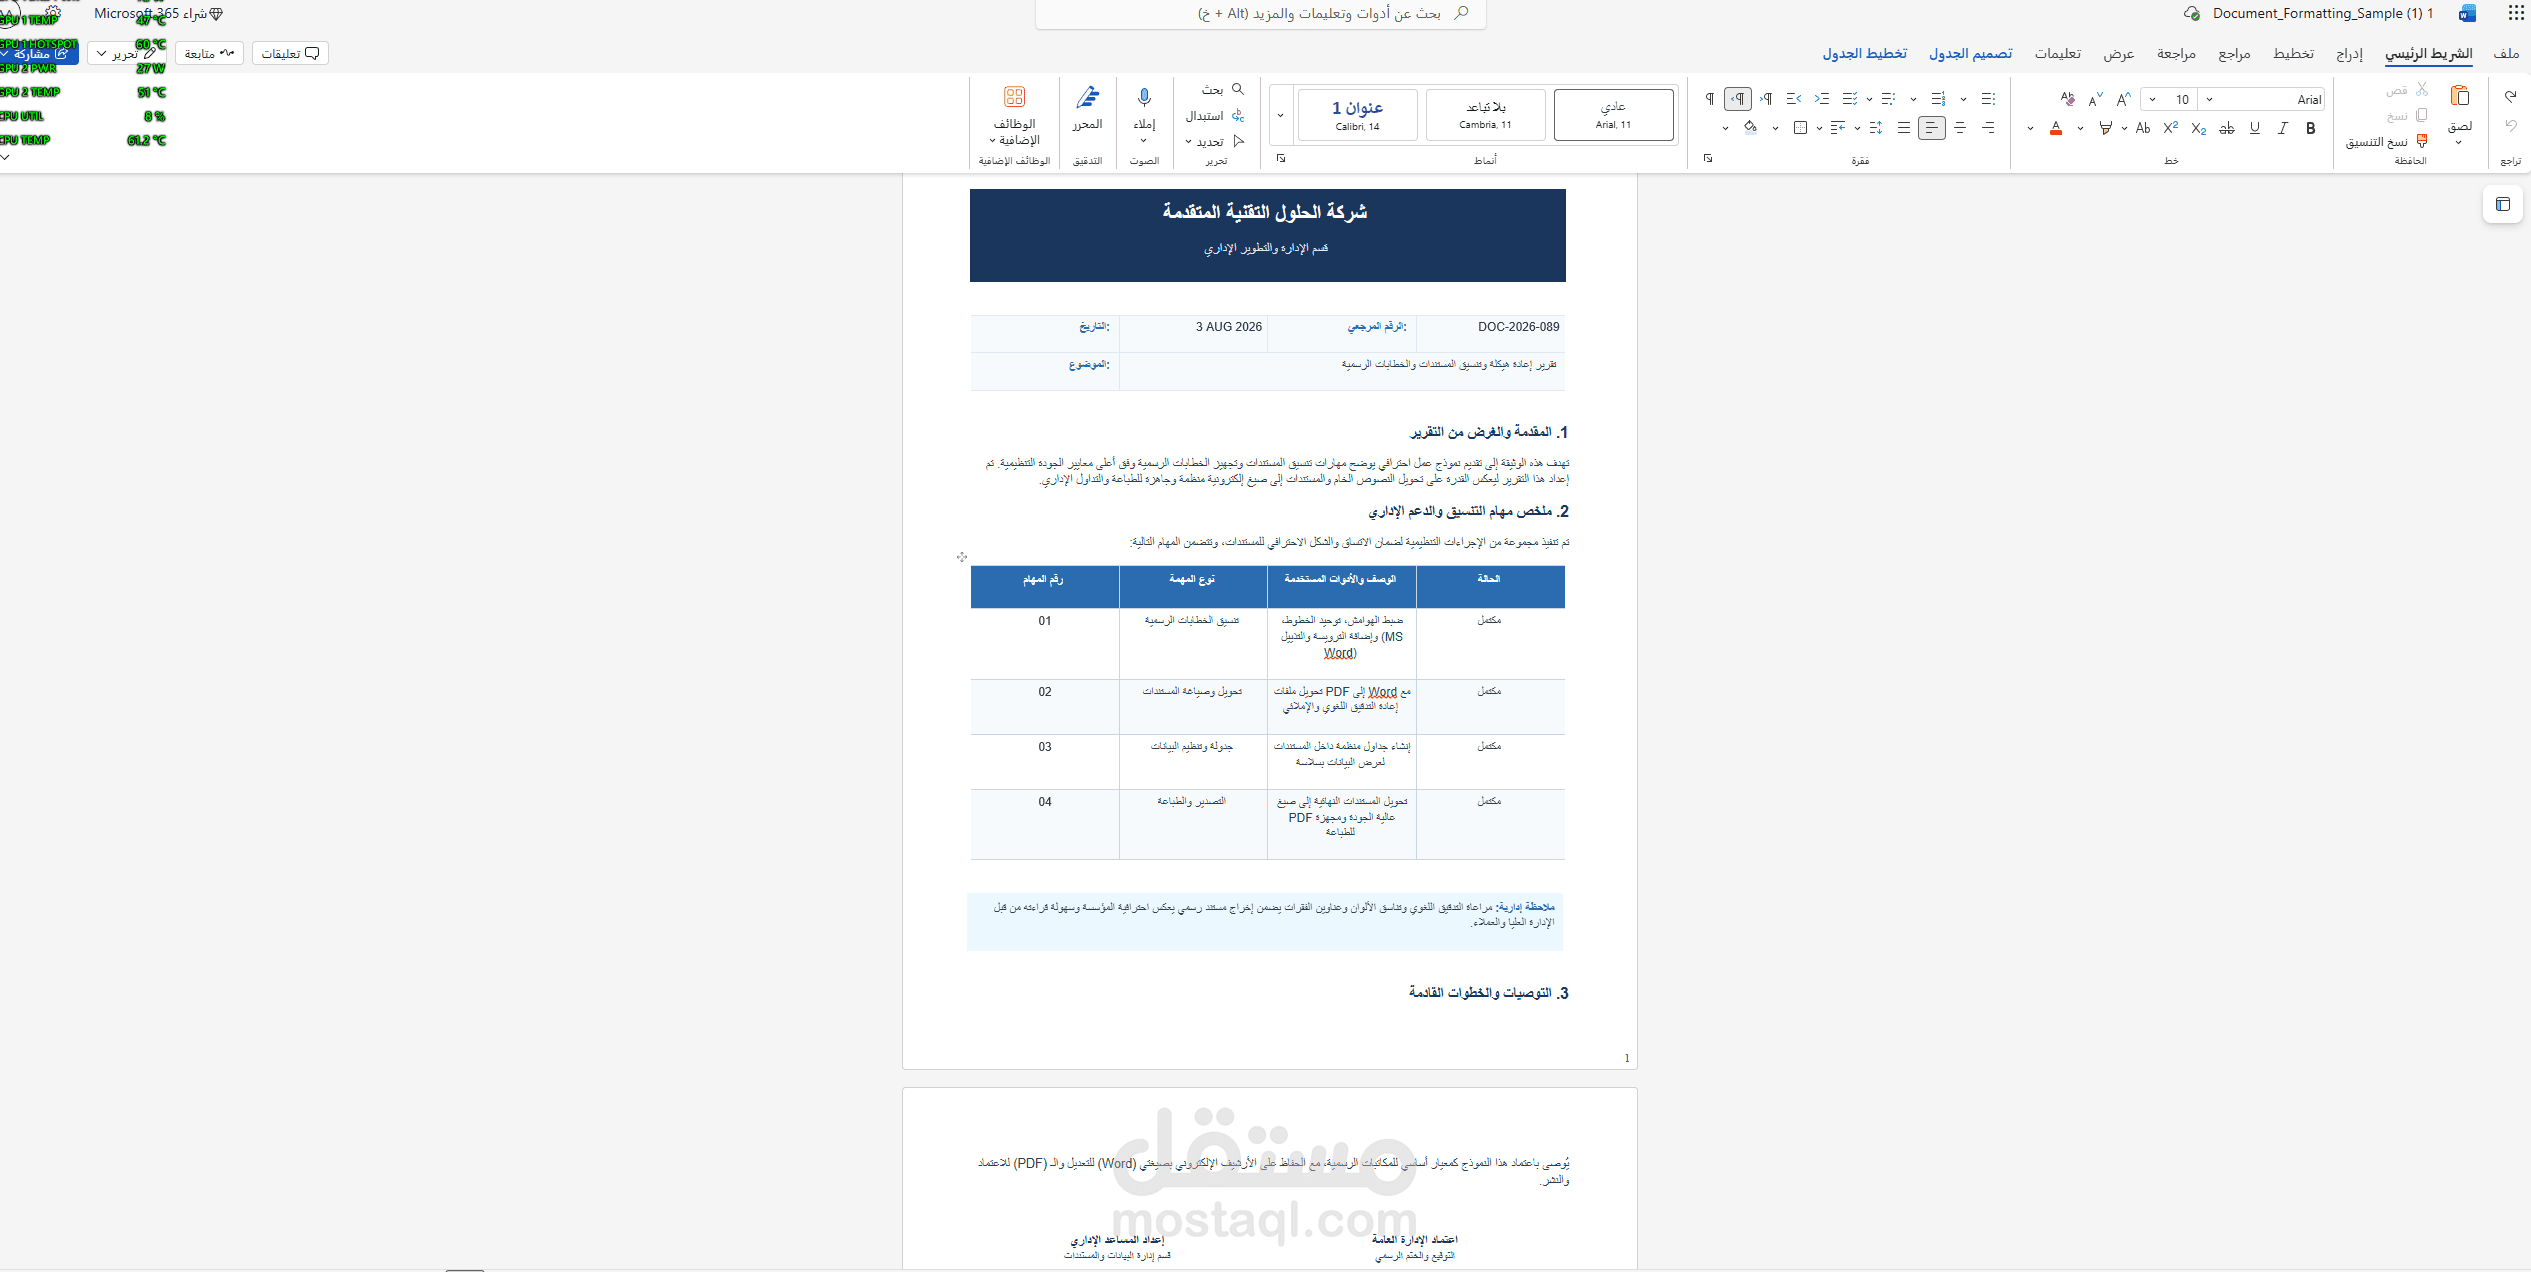Click the Redo arrow icon

[x=2510, y=97]
